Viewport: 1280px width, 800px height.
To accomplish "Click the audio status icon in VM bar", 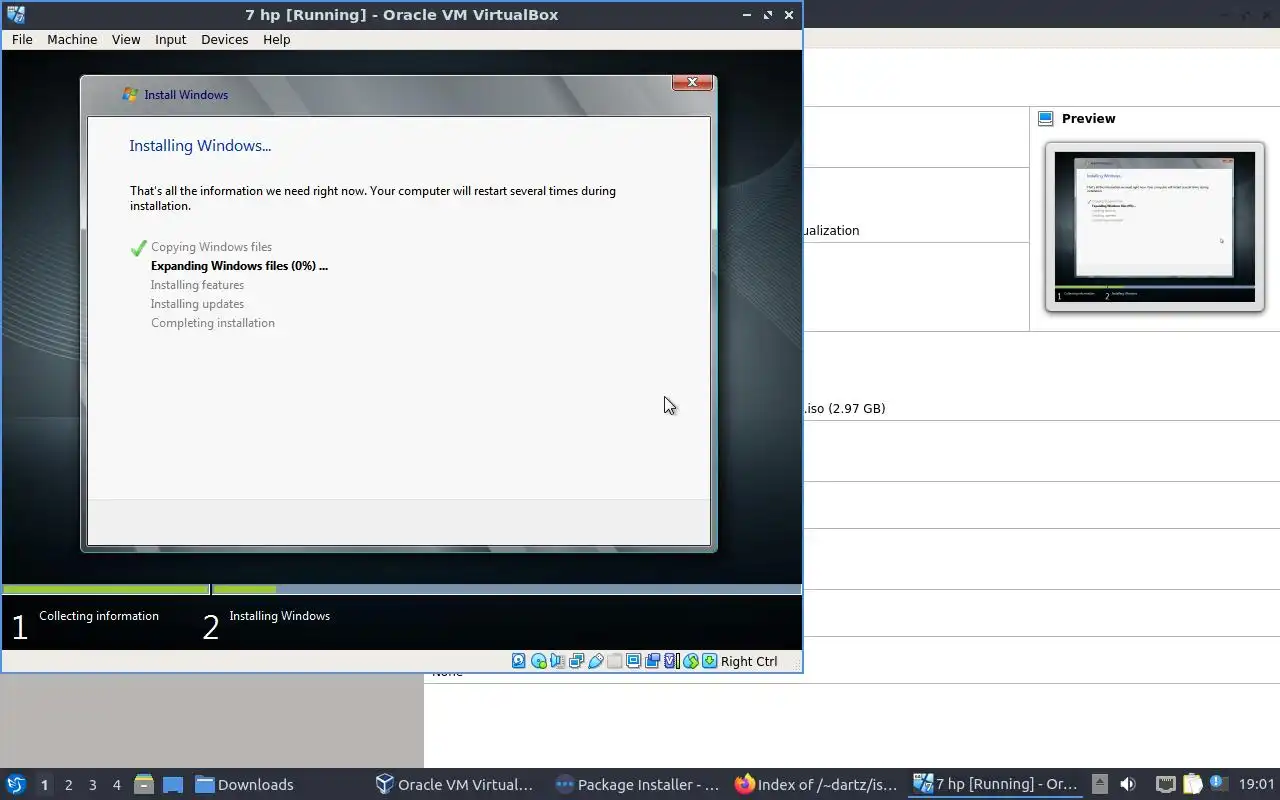I will click(x=557, y=661).
